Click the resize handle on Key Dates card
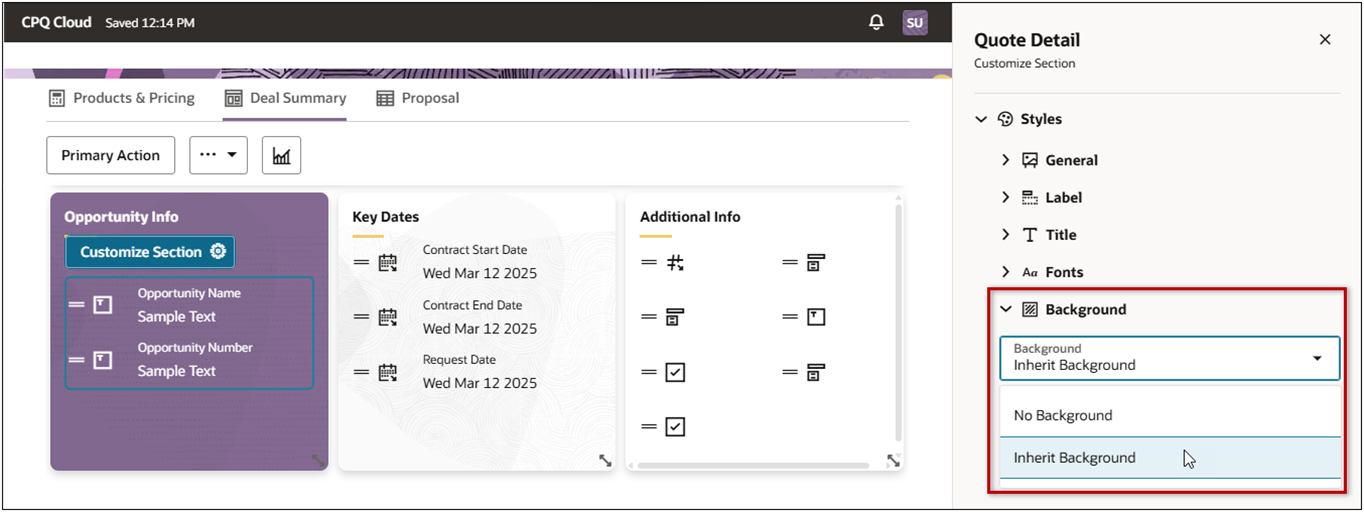The height and width of the screenshot is (512, 1364). point(605,461)
